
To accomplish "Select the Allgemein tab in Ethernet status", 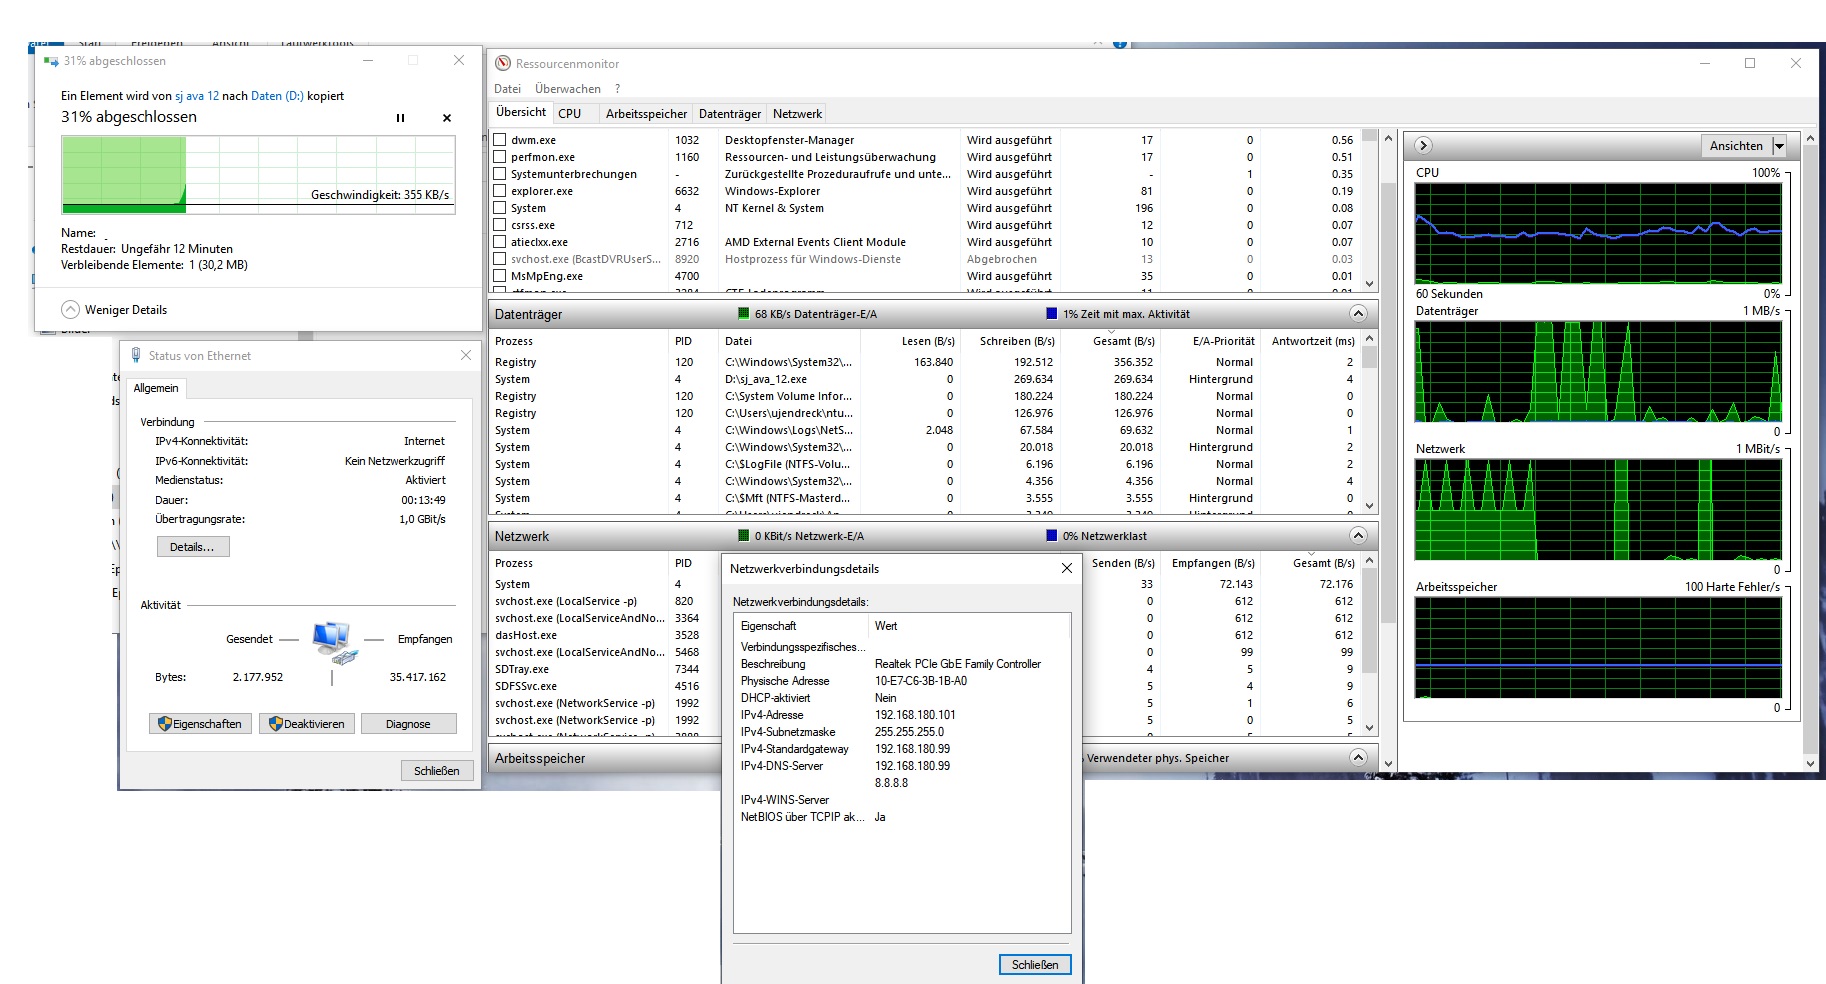I will [x=156, y=388].
